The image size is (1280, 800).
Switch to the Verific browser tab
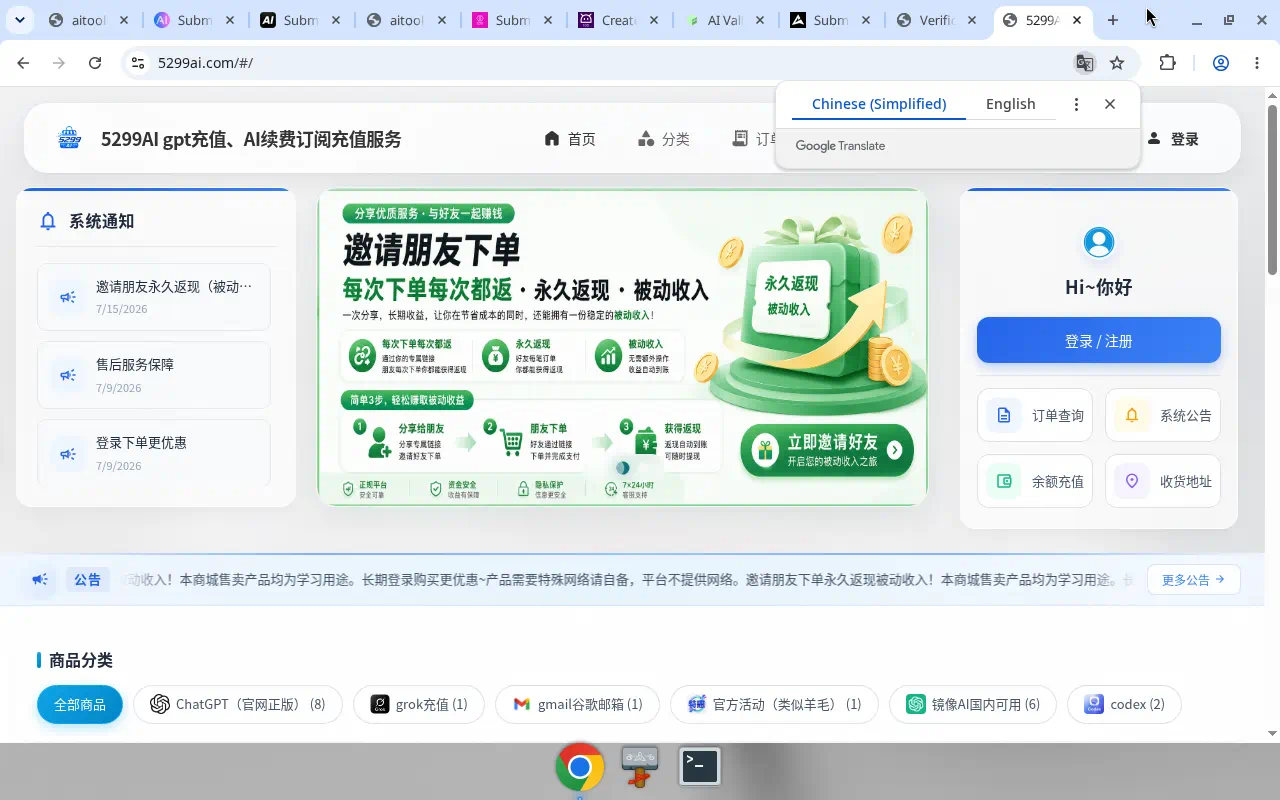937,20
